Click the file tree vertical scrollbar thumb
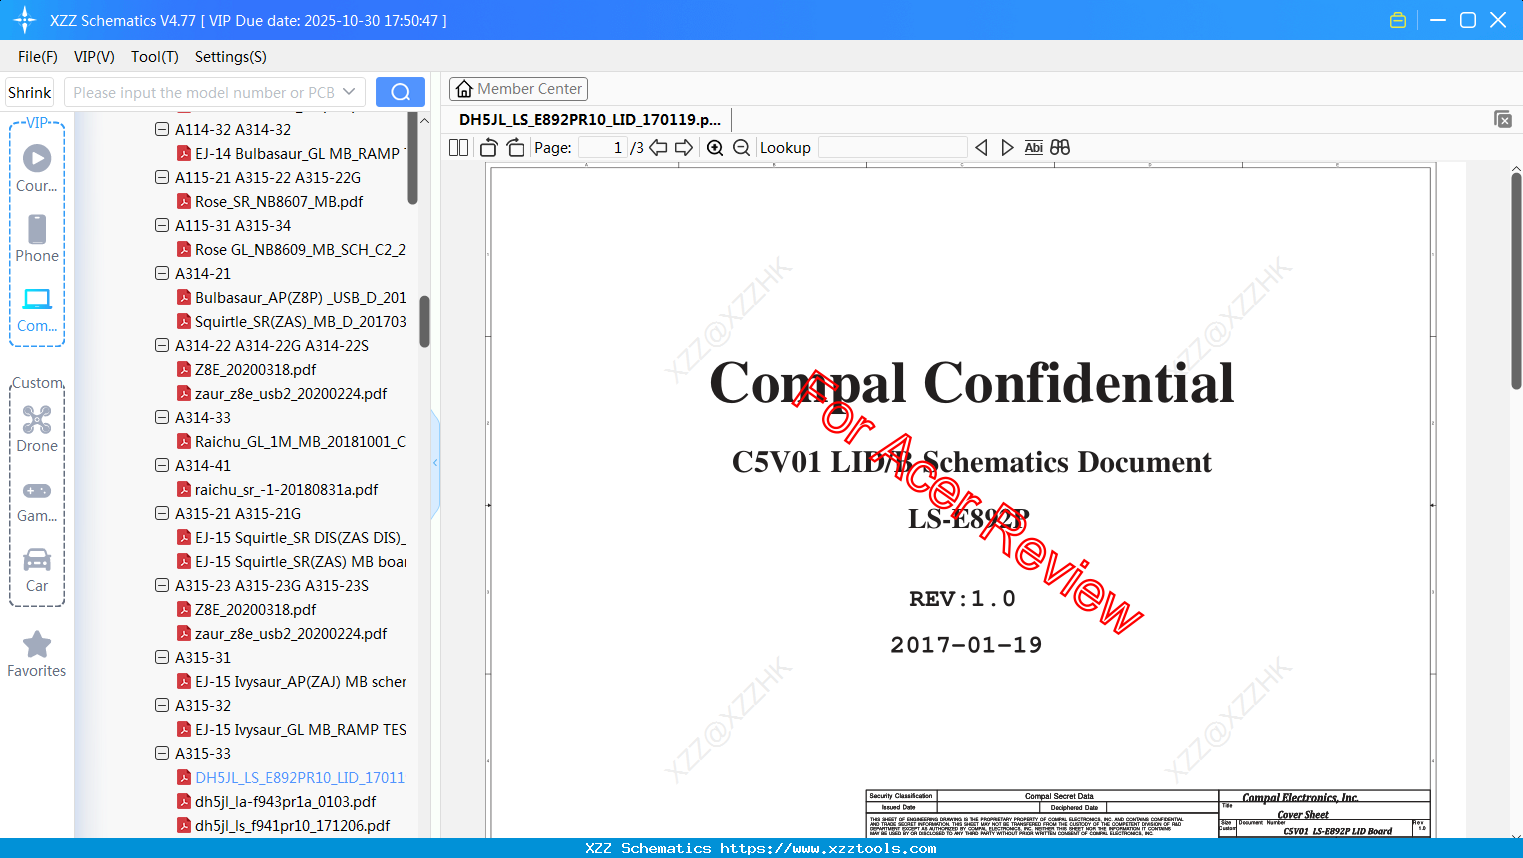The height and width of the screenshot is (858, 1523). [x=424, y=321]
